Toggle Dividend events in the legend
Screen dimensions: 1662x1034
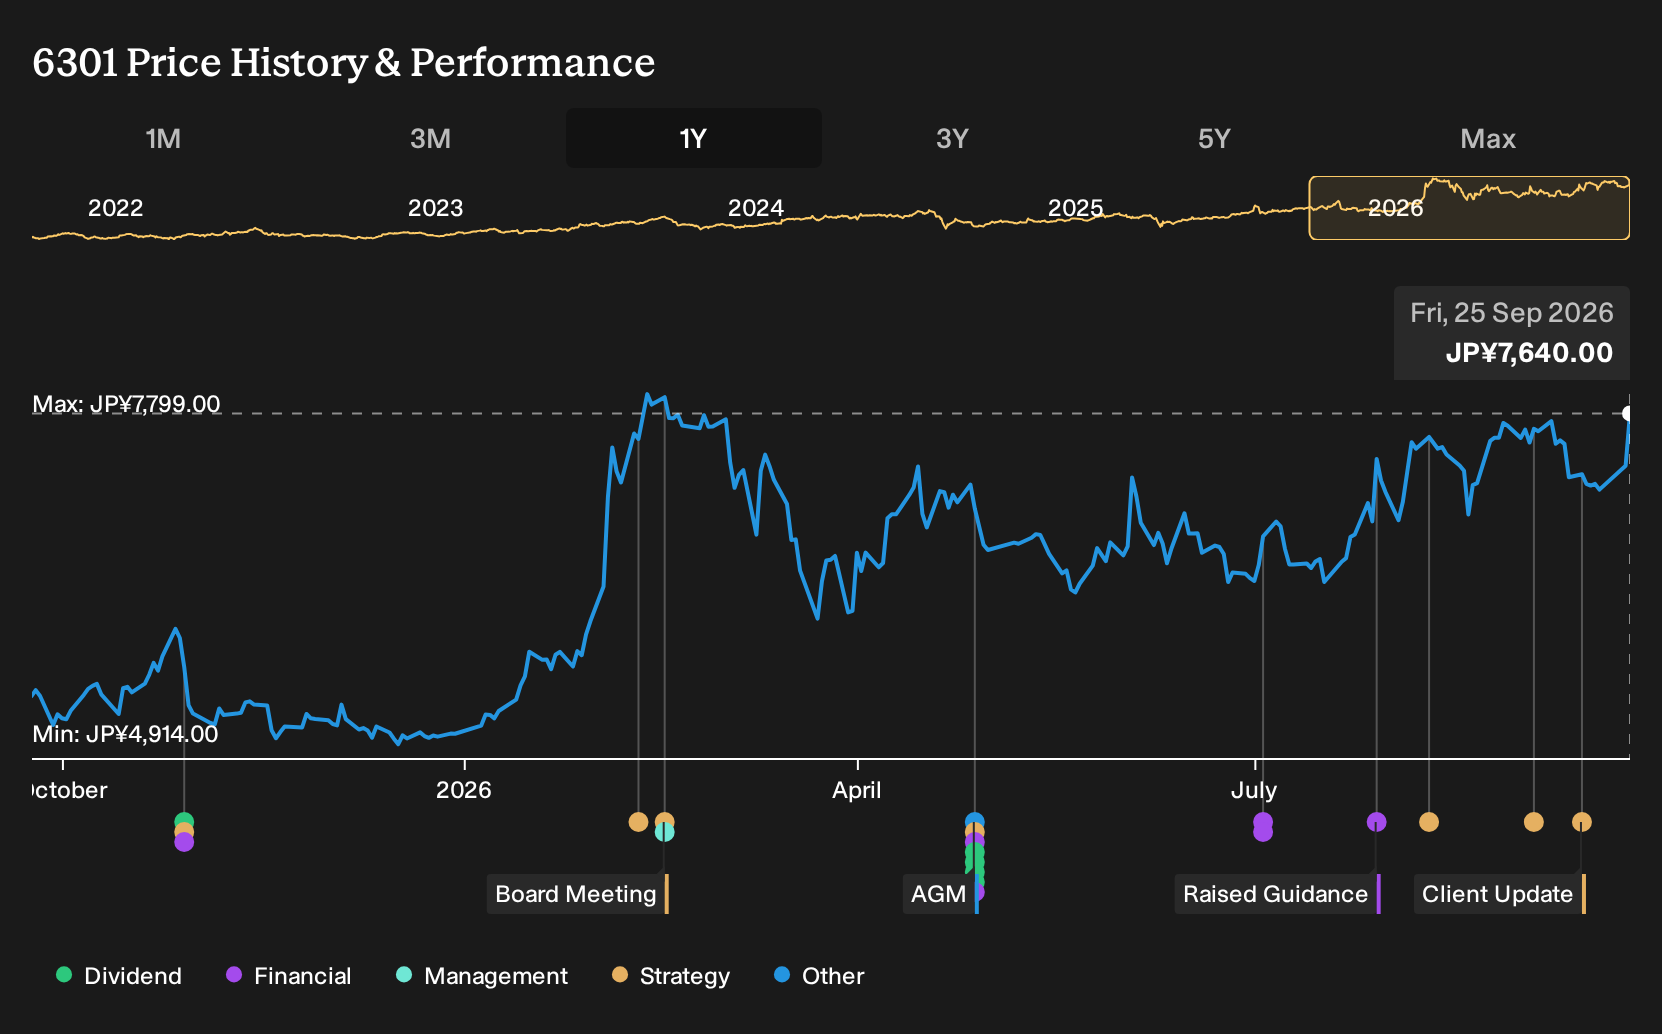click(119, 976)
